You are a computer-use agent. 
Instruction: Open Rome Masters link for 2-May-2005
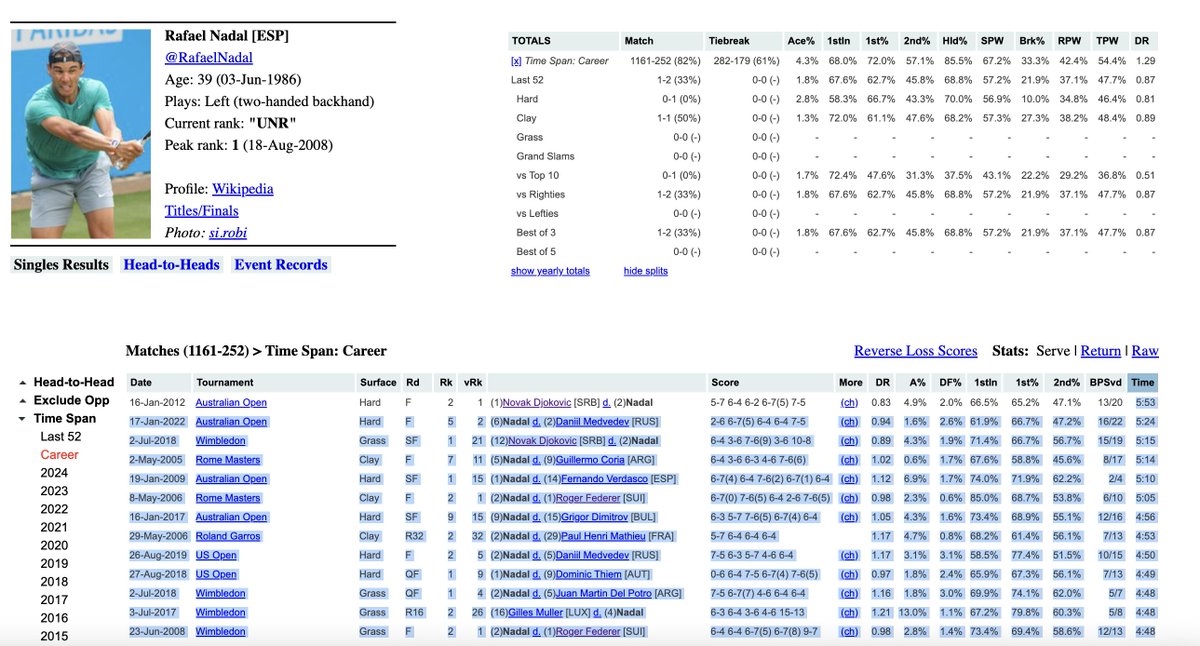tap(228, 460)
